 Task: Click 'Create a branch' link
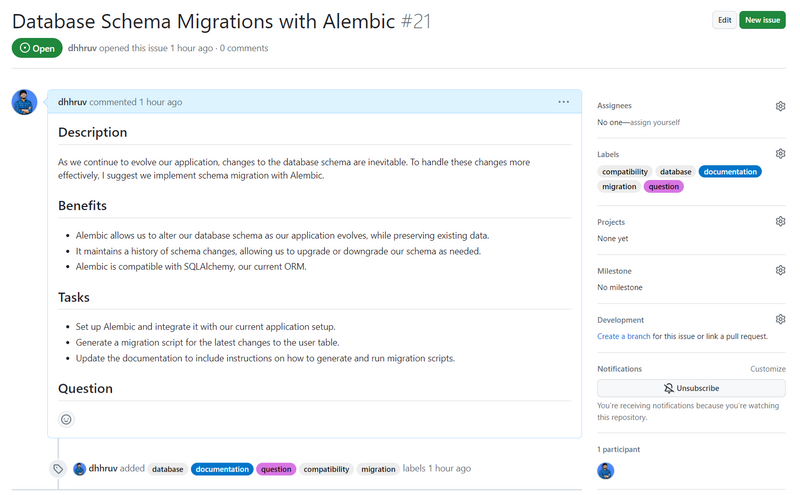623,336
